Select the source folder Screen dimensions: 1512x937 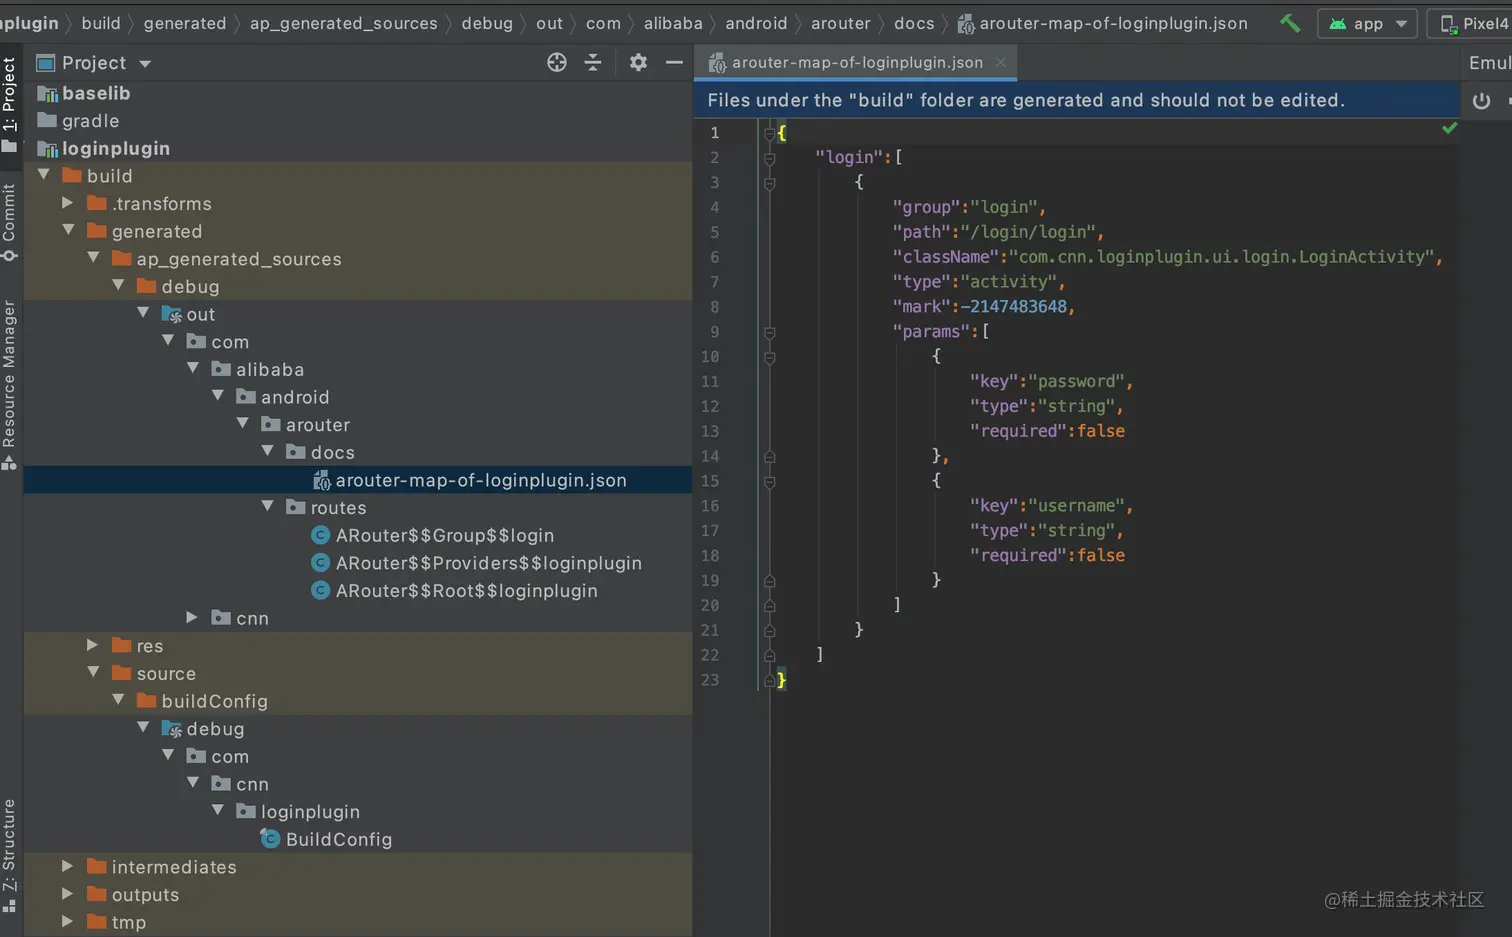pyautogui.click(x=166, y=673)
